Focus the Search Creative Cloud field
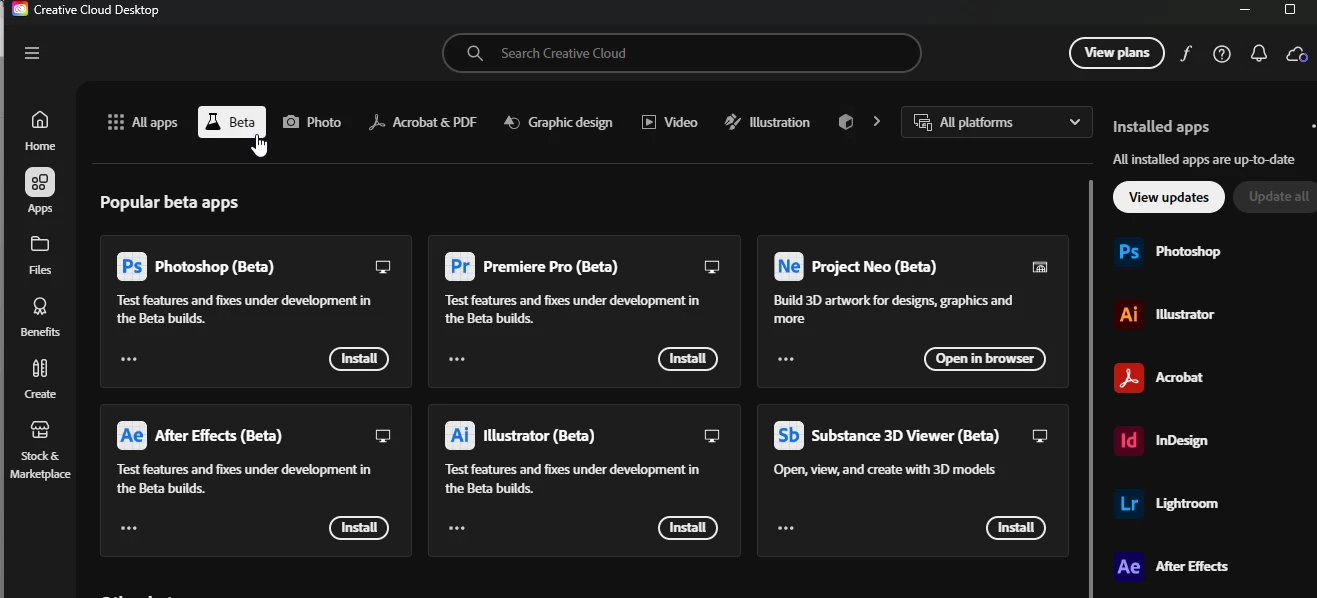The width and height of the screenshot is (1317, 598). 682,53
